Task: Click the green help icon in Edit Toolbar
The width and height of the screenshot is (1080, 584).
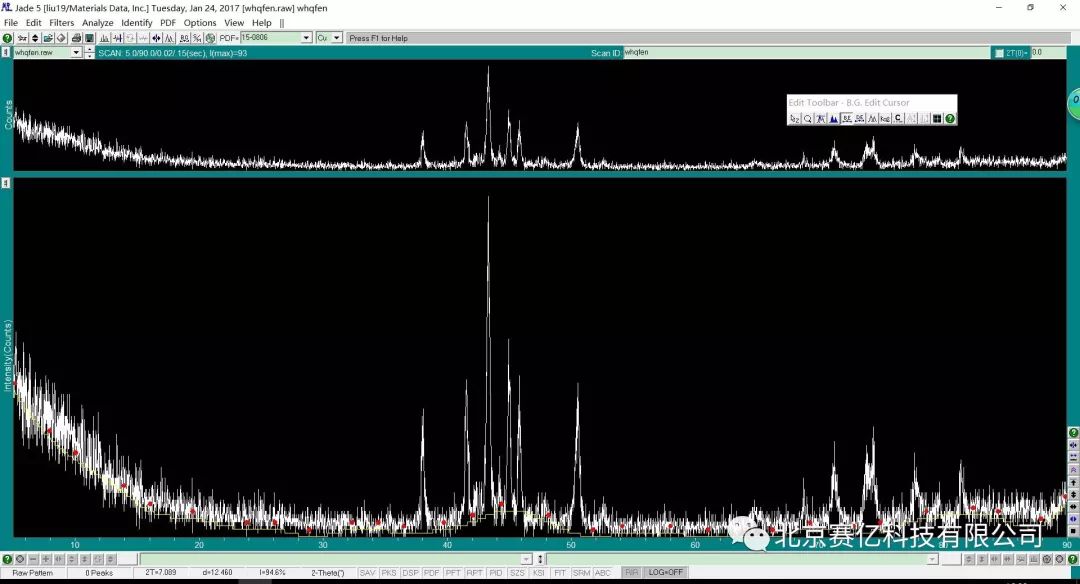Action: point(950,118)
